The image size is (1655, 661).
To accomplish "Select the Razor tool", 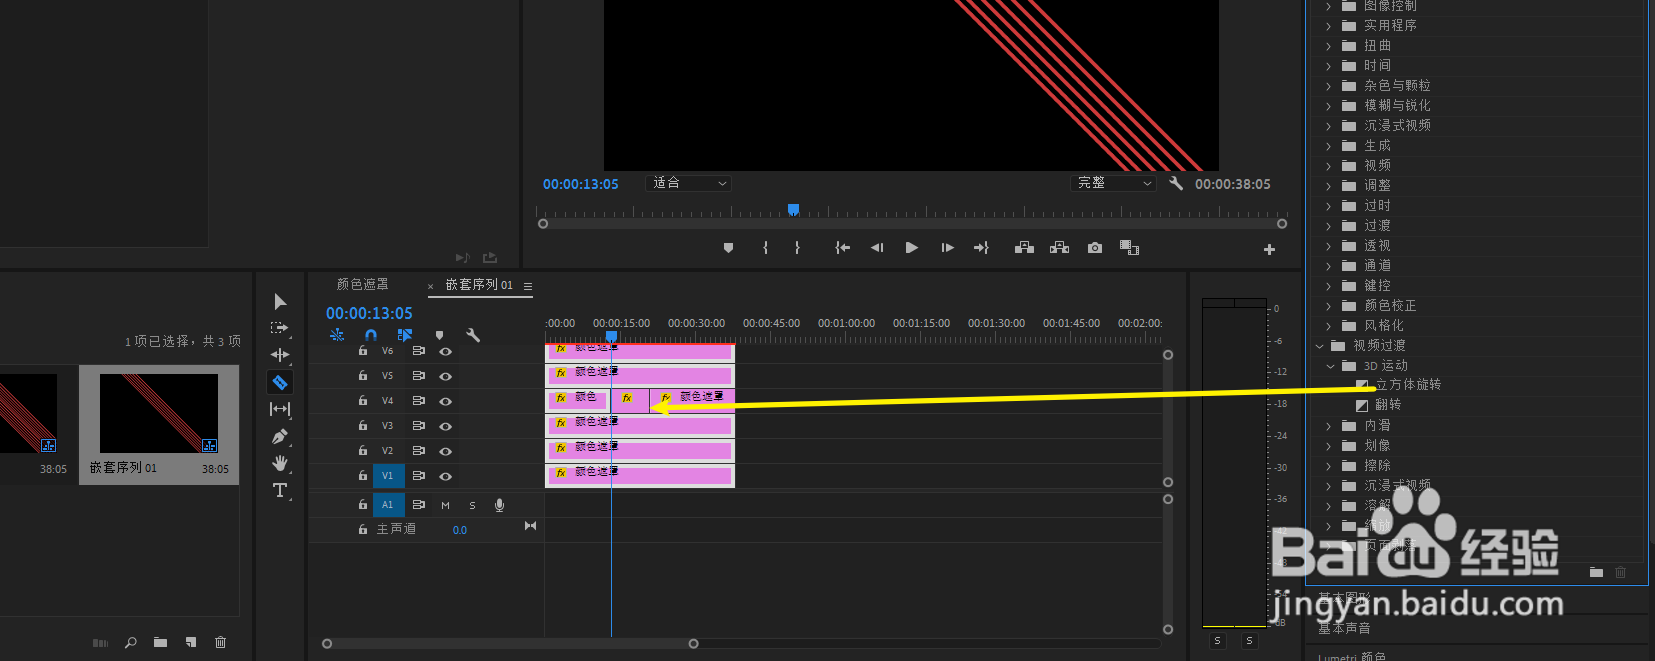I will (280, 382).
